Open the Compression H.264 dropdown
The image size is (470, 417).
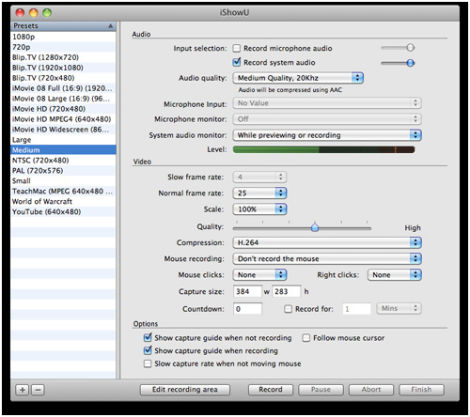click(x=327, y=242)
